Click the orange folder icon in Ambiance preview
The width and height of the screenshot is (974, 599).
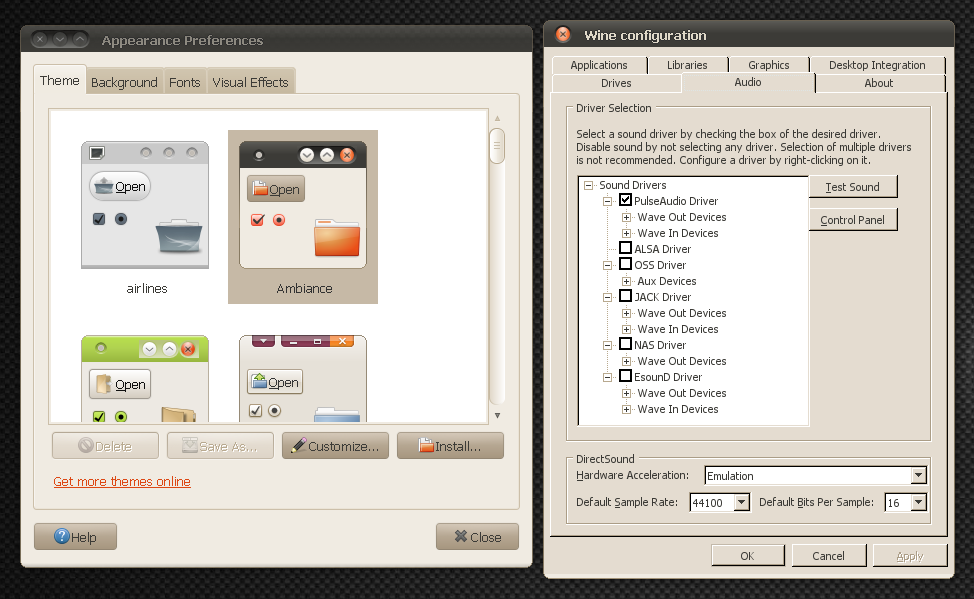coord(337,237)
